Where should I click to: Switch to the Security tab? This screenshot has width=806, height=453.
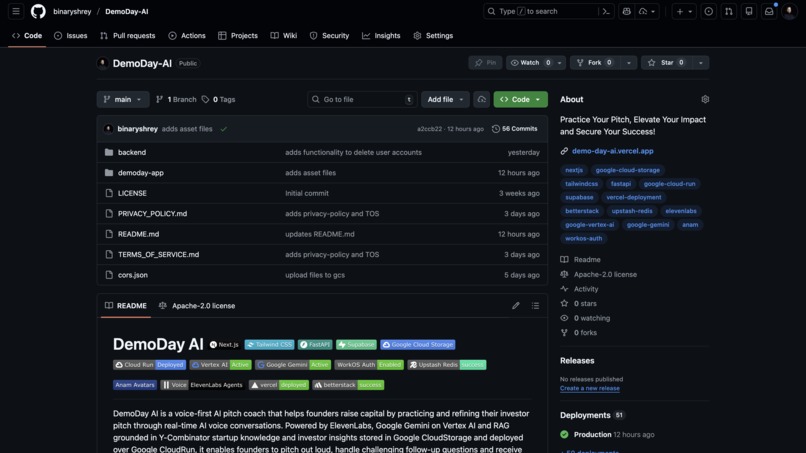[329, 35]
